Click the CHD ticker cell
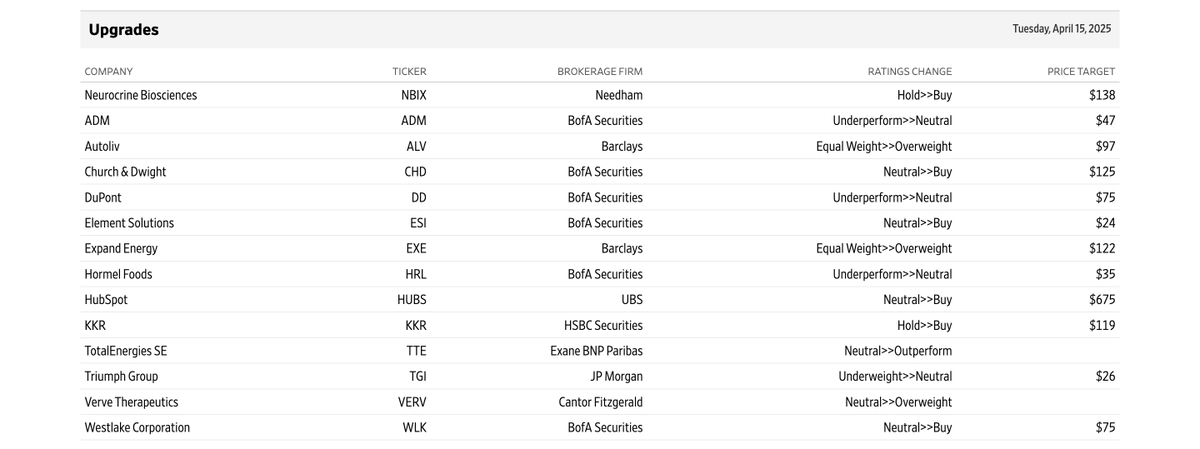The height and width of the screenshot is (449, 1200). coord(415,172)
